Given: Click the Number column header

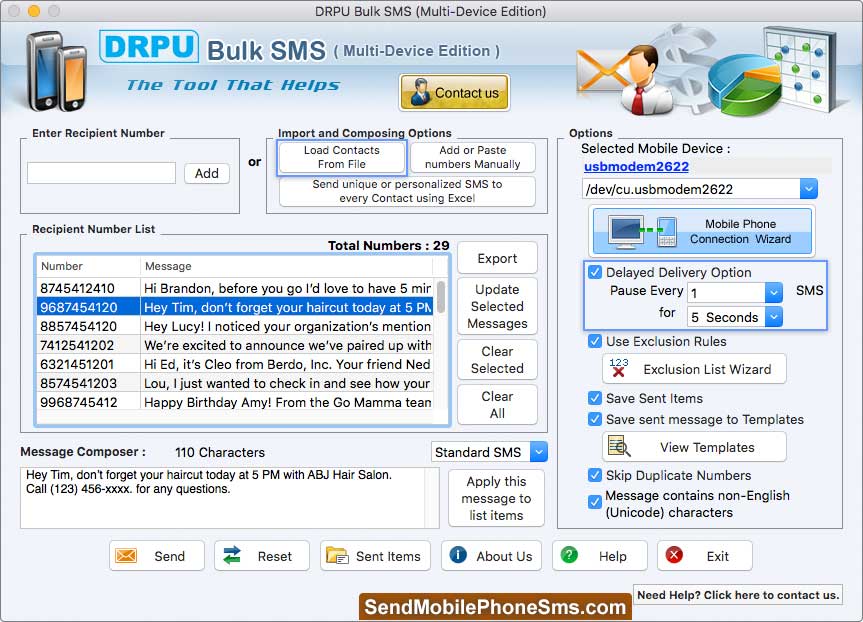Looking at the screenshot, I should (x=88, y=266).
